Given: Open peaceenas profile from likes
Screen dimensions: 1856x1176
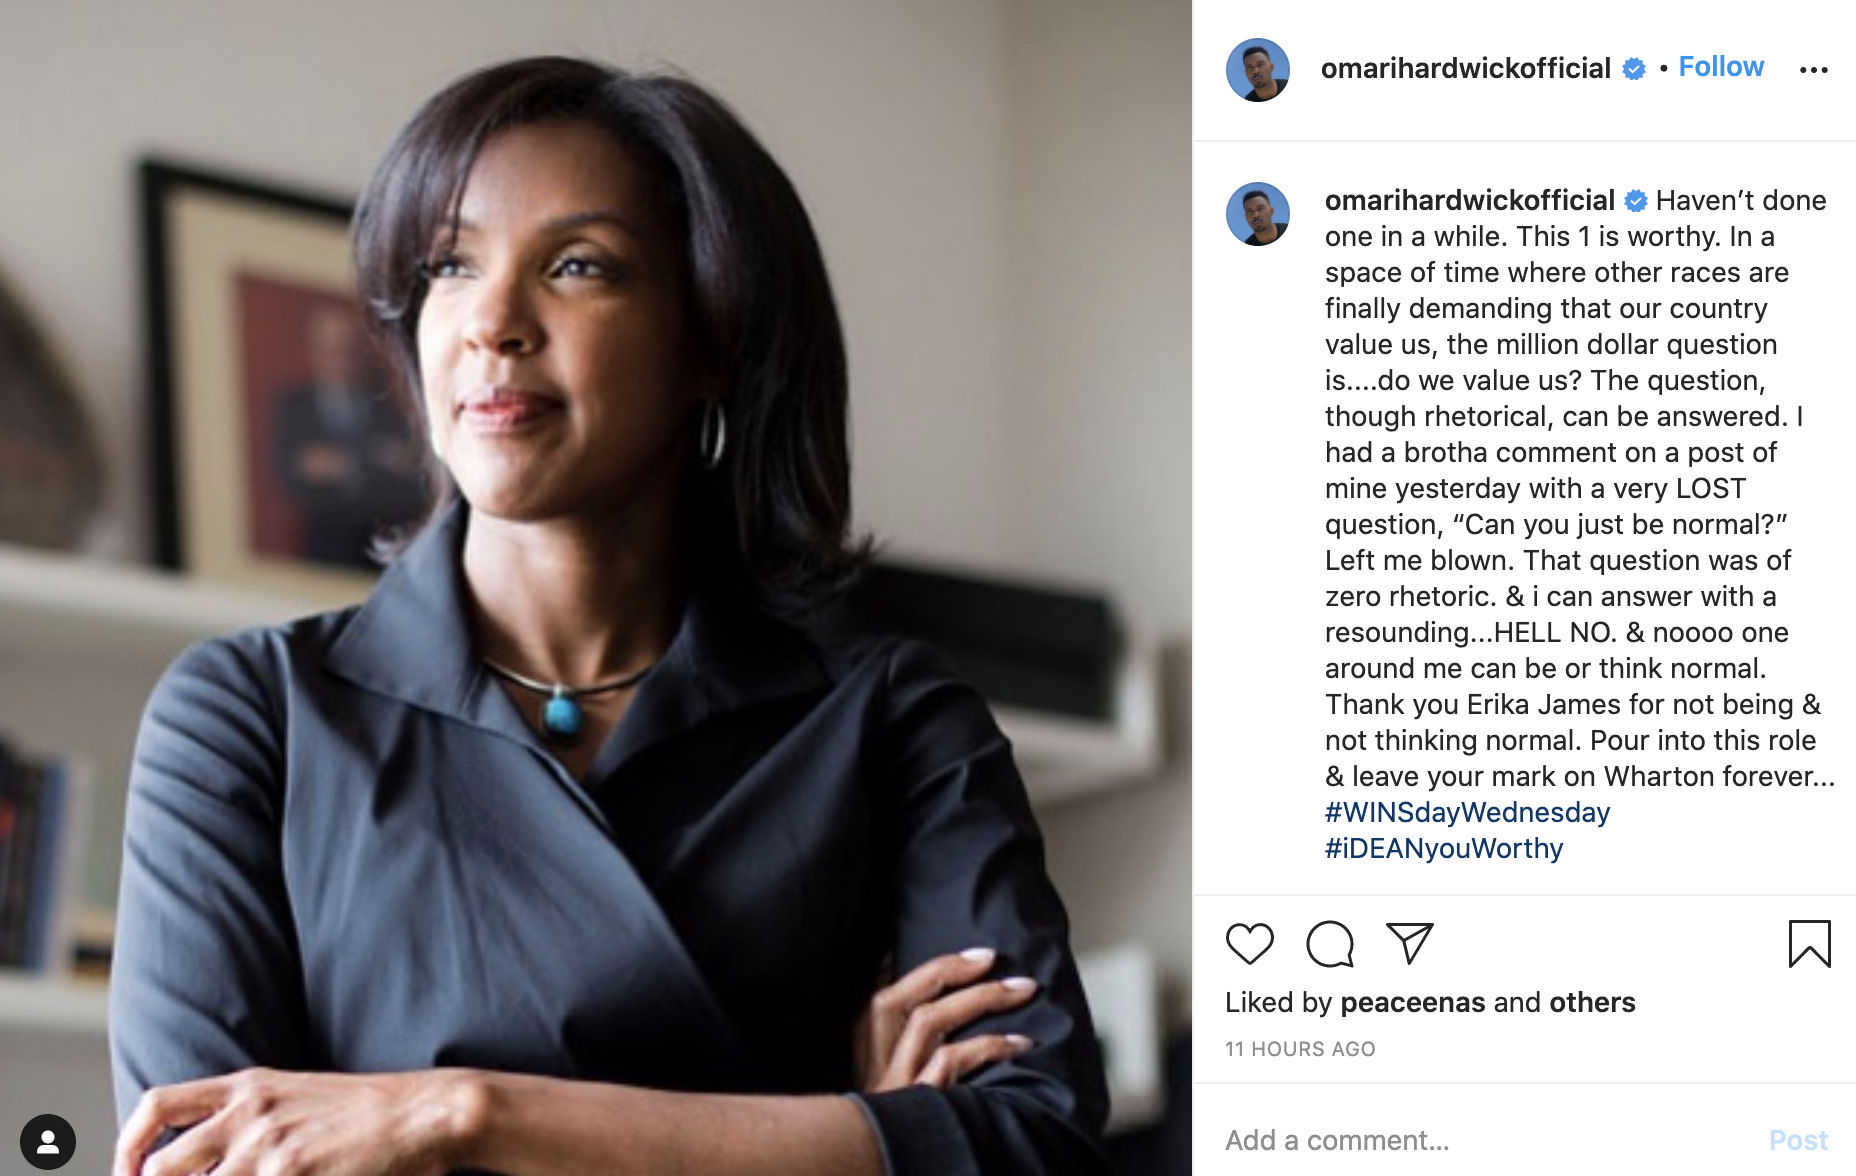Looking at the screenshot, I should click(1412, 1002).
